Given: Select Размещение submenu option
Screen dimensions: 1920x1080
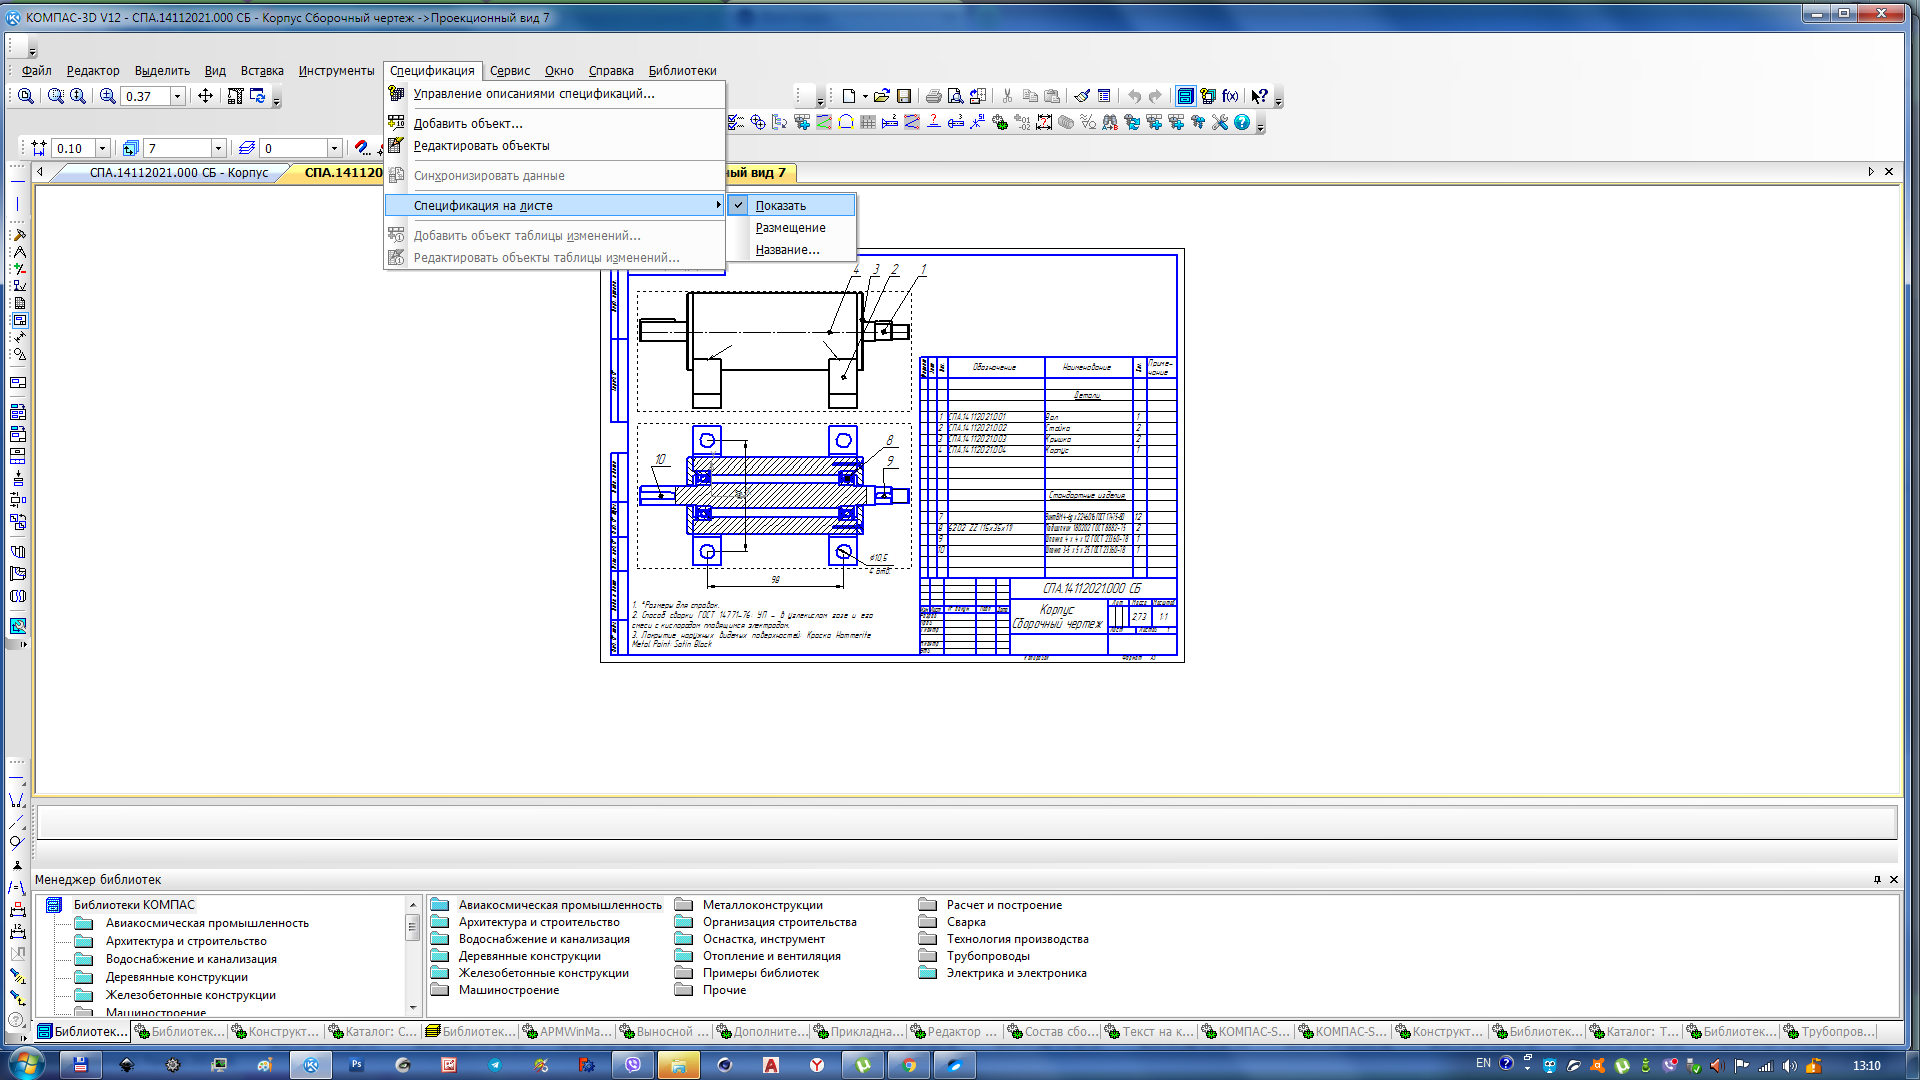Looking at the screenshot, I should pyautogui.click(x=790, y=228).
